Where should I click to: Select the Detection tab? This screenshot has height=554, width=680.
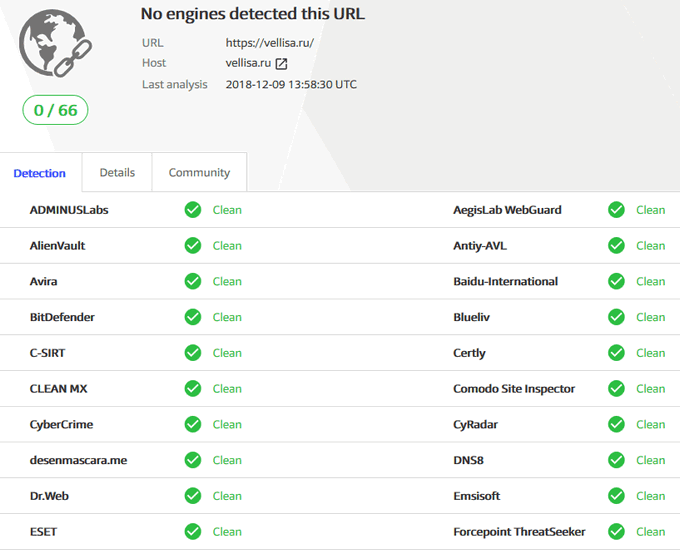pos(39,173)
